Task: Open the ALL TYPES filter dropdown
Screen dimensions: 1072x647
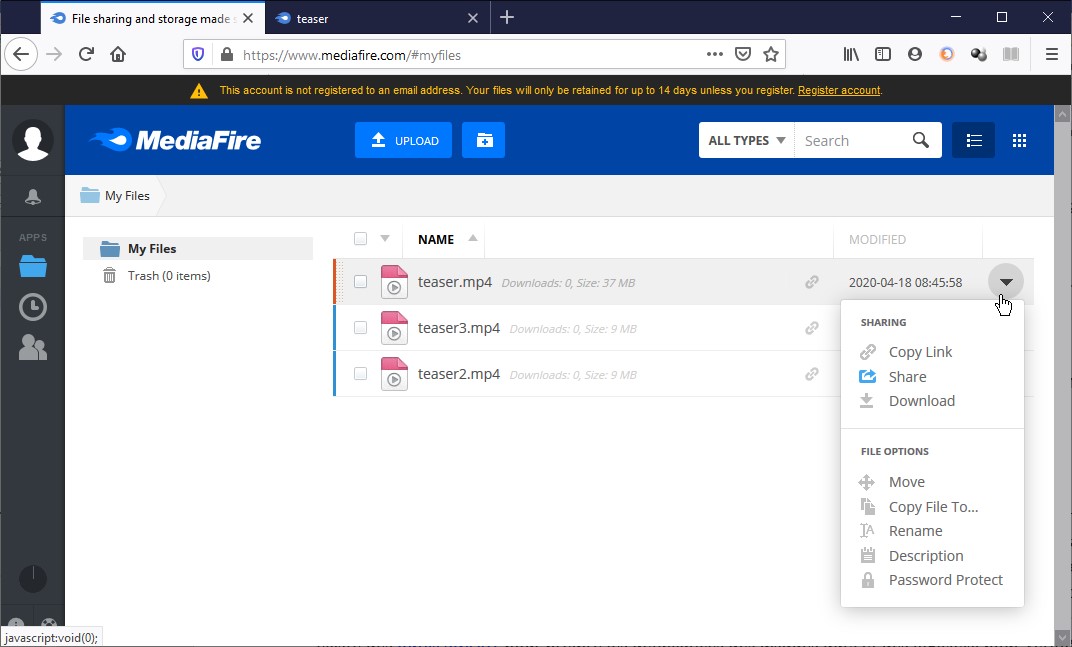Action: 746,141
